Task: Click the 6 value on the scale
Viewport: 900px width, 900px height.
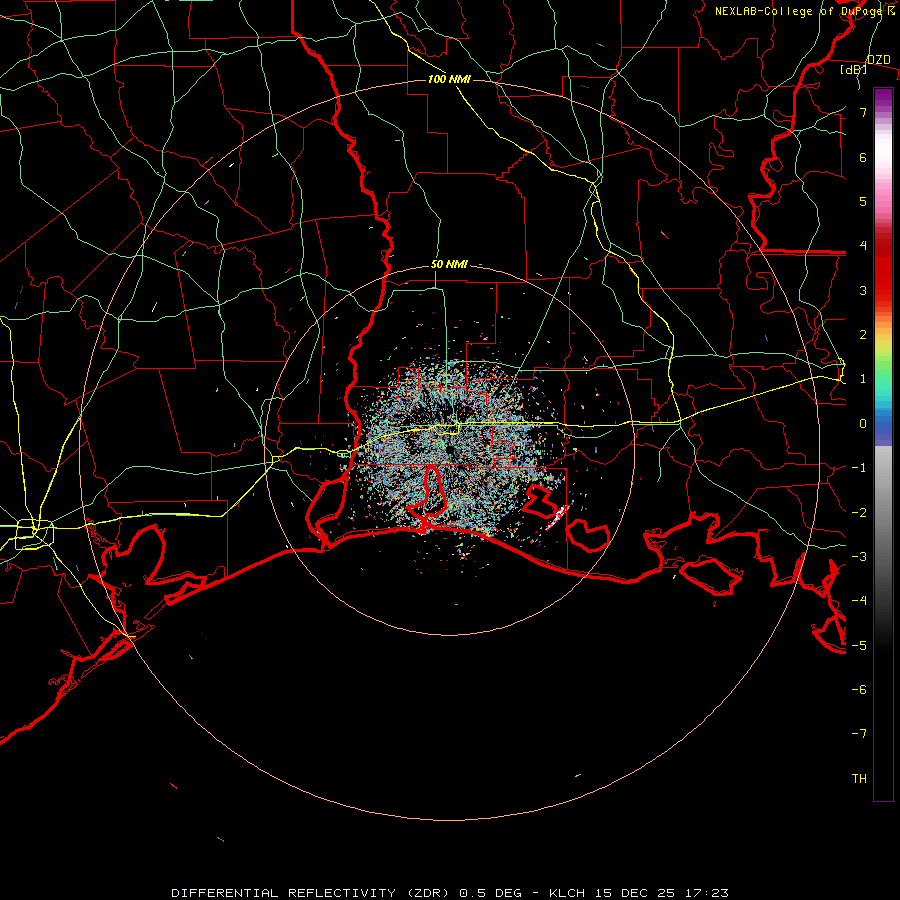Action: point(863,157)
